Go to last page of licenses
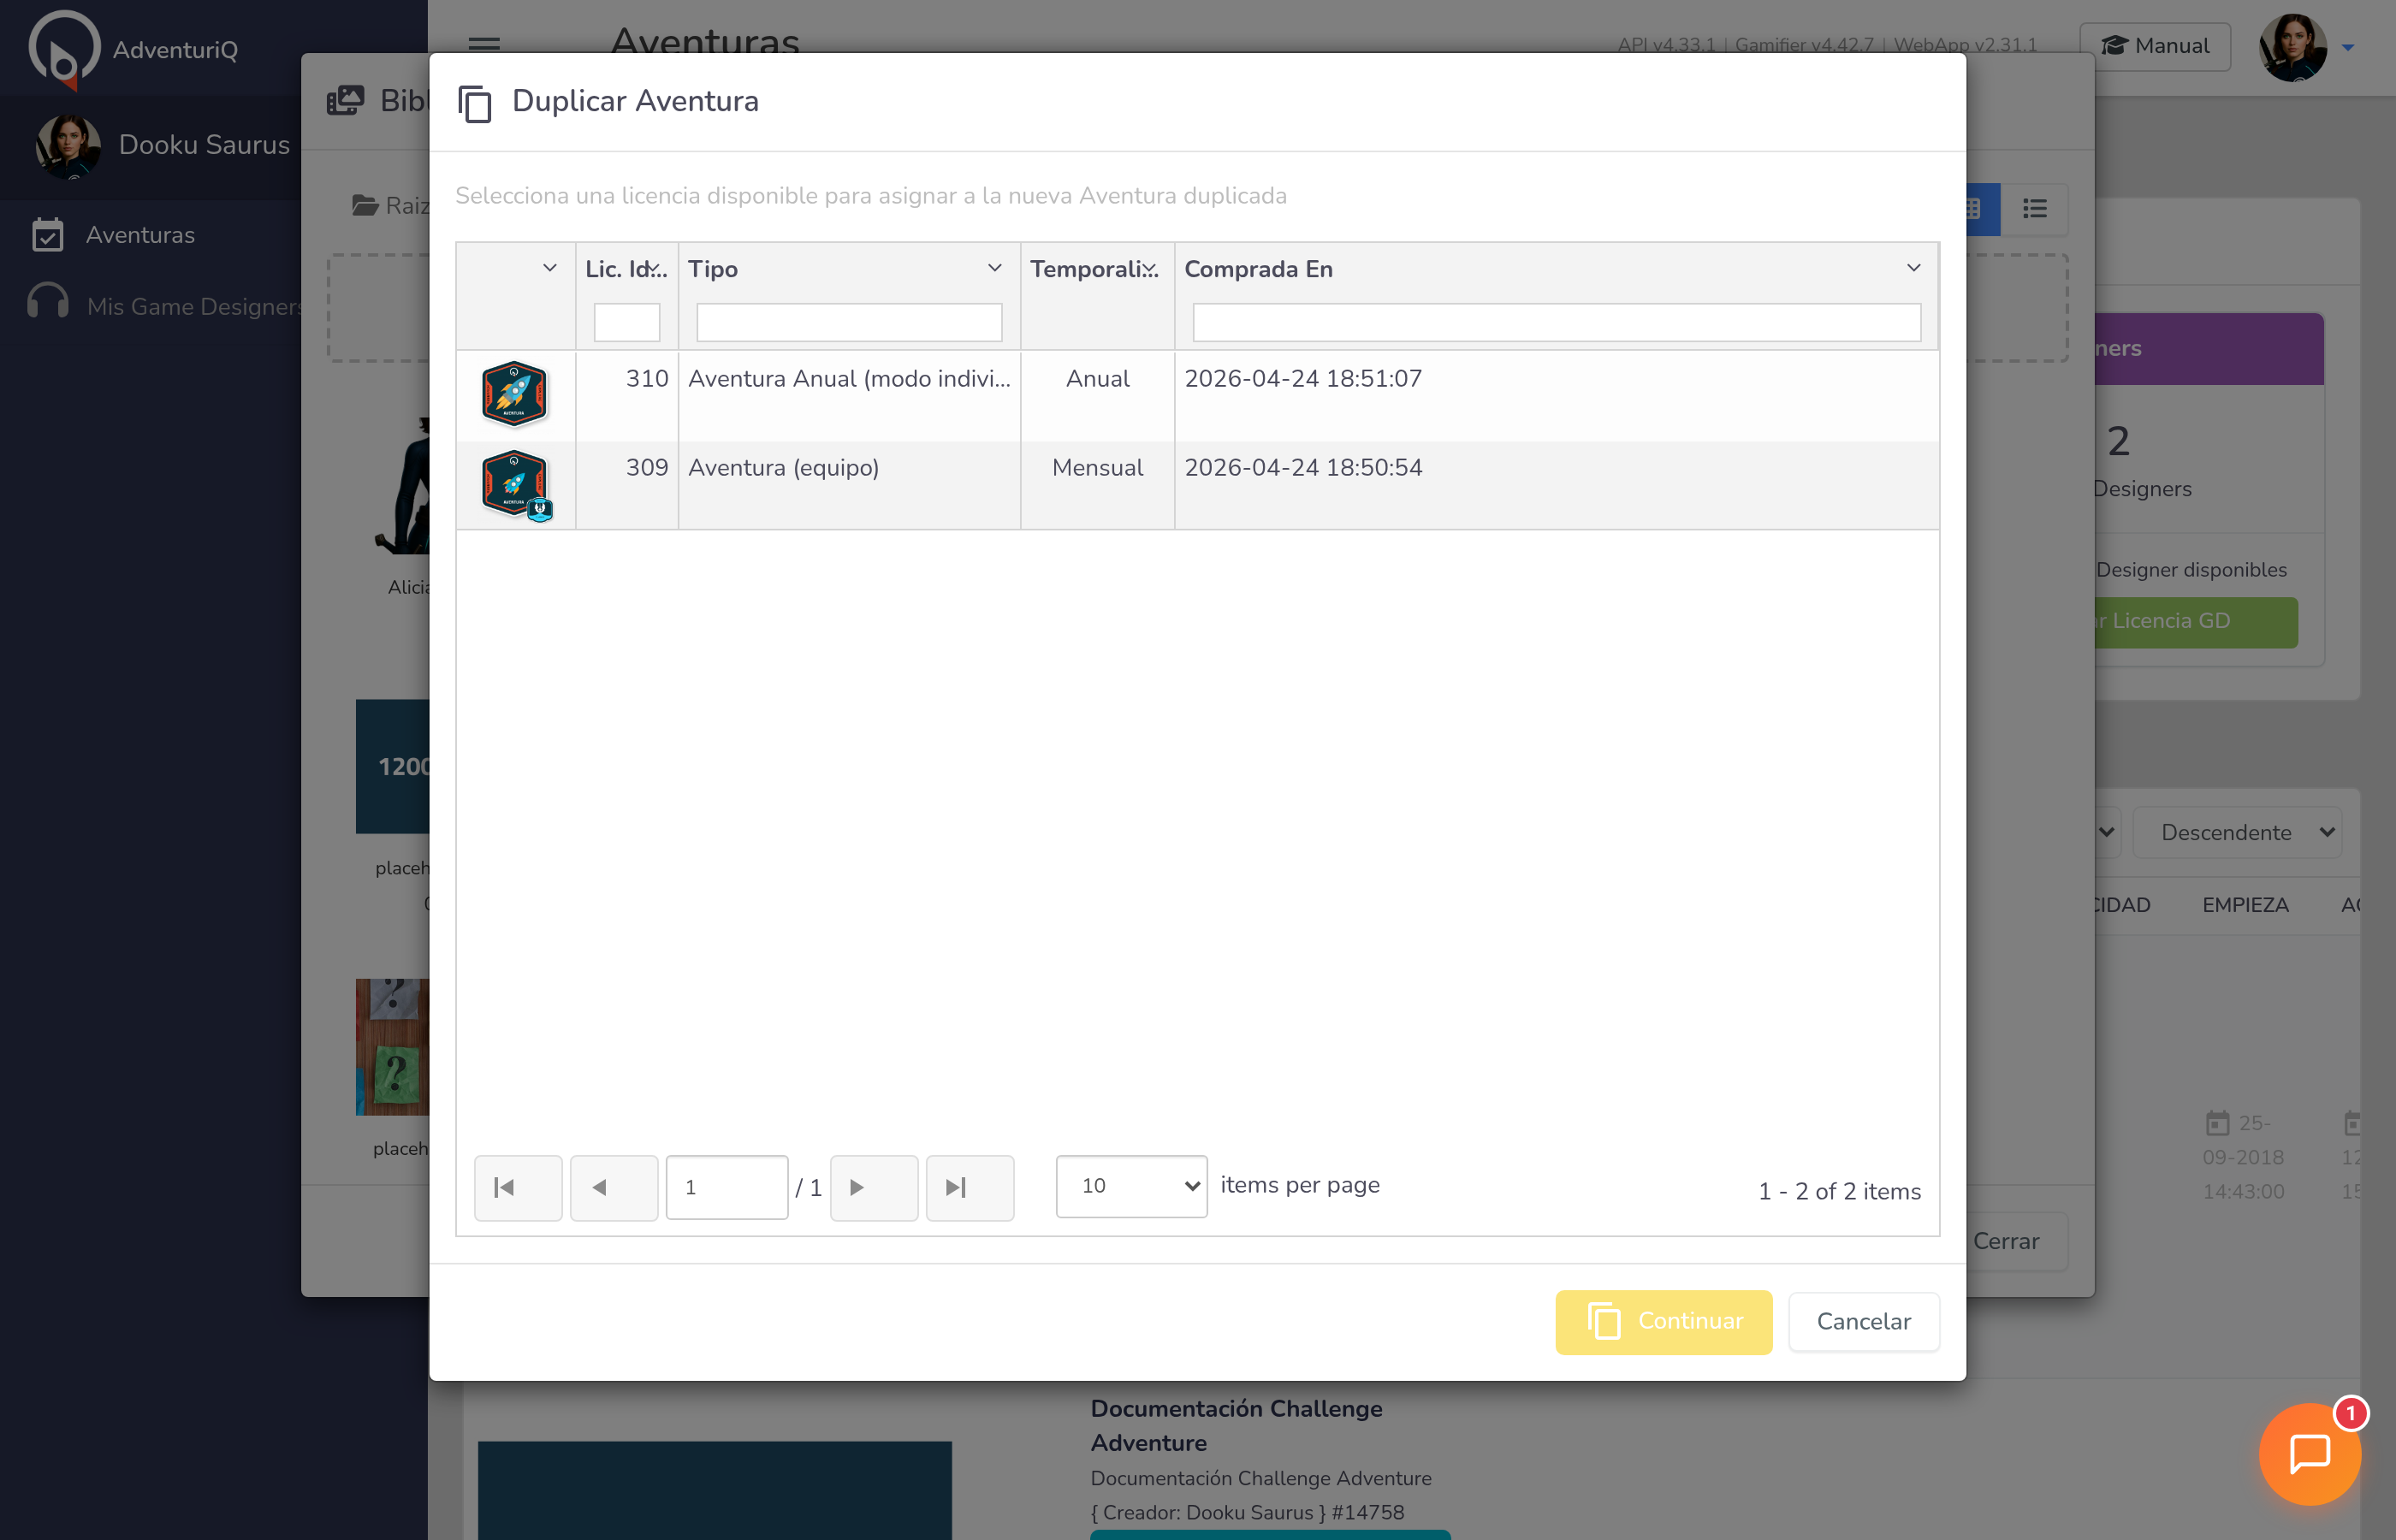 coord(970,1187)
